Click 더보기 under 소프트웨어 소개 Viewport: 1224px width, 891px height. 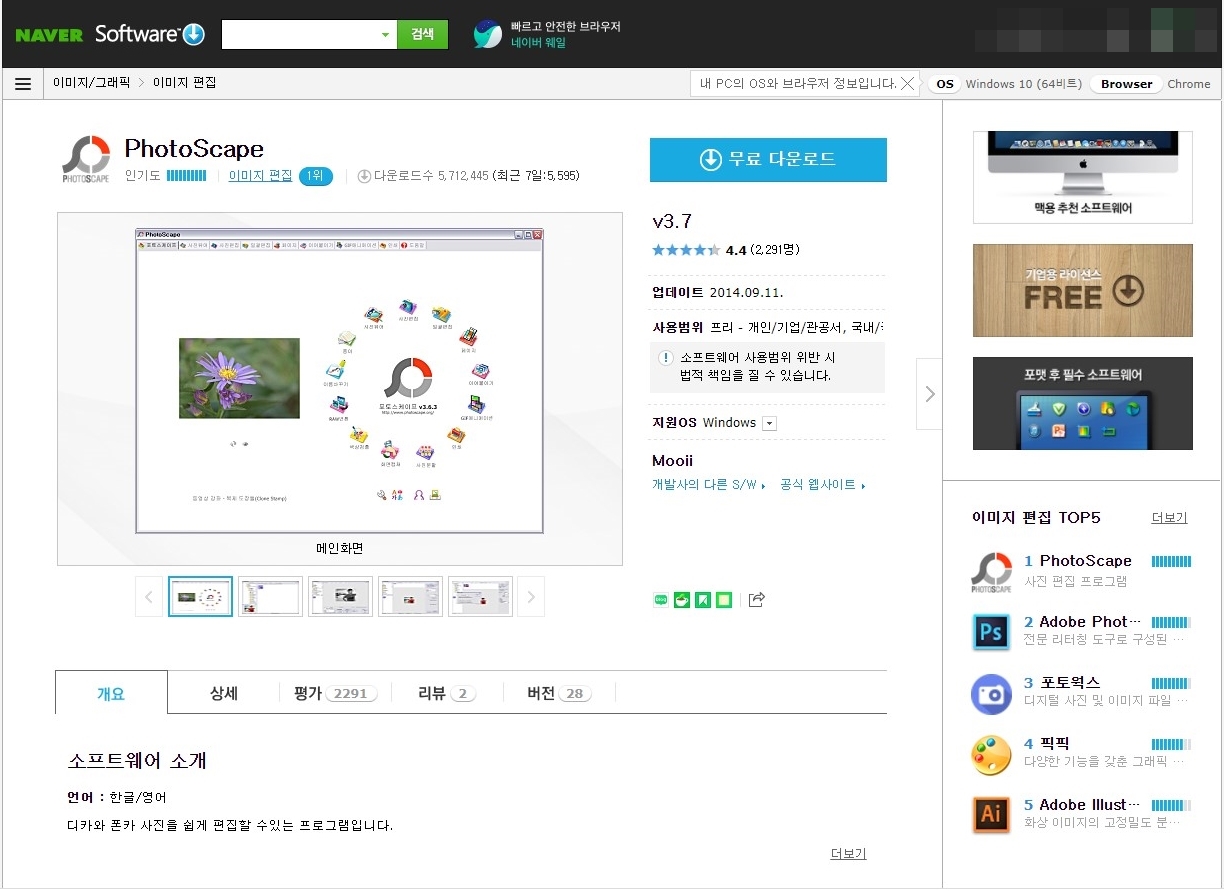click(x=848, y=854)
